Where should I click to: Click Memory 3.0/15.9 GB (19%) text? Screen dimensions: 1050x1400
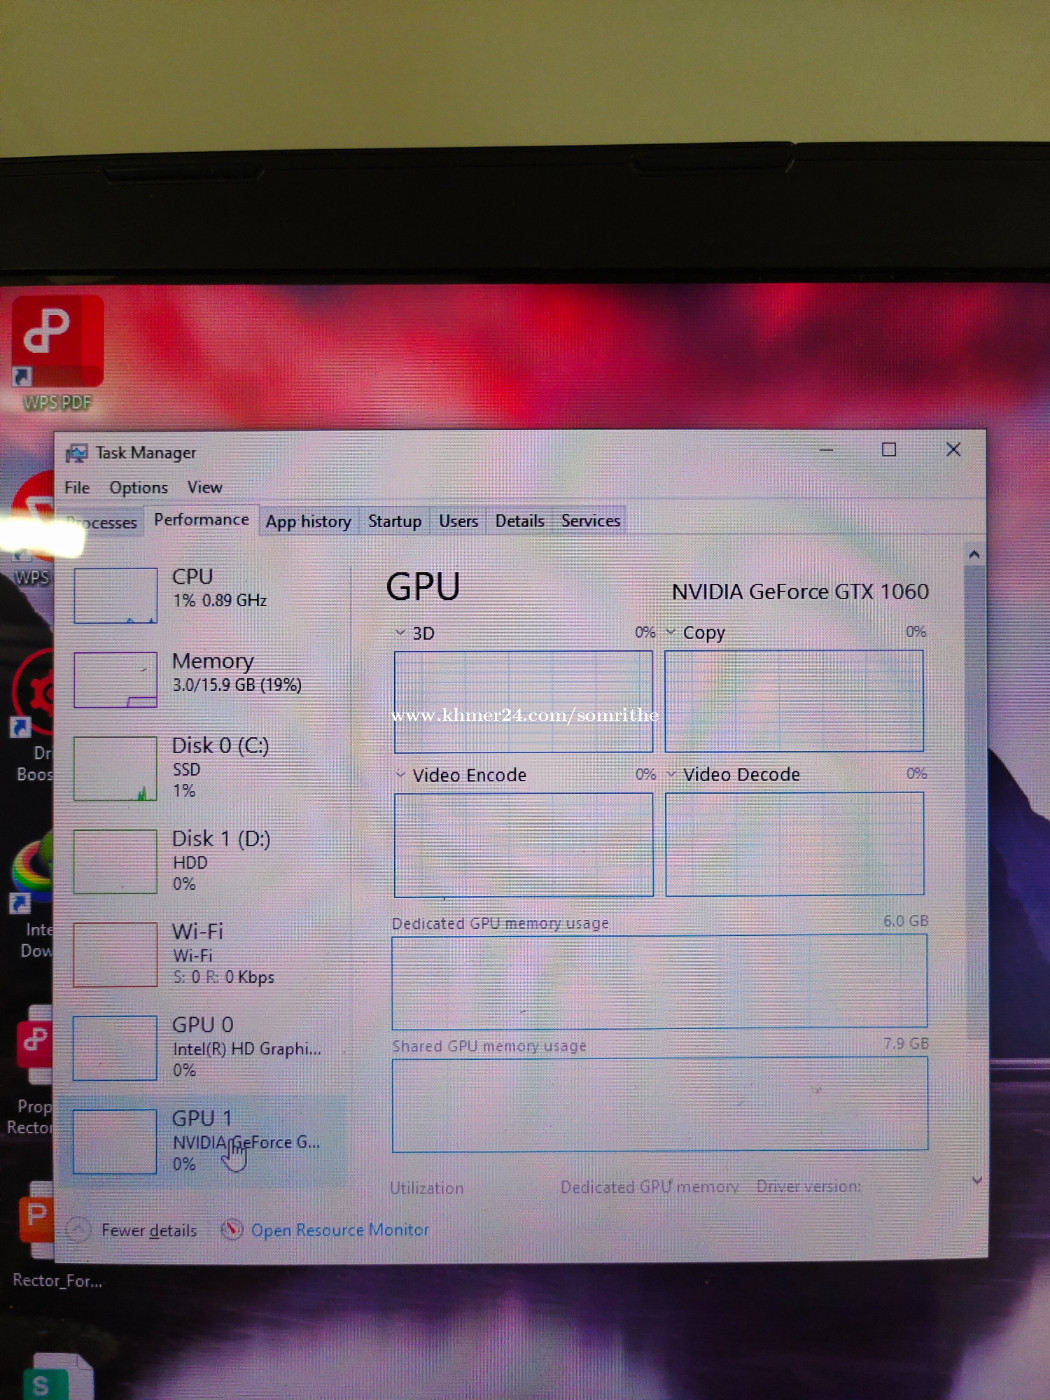(237, 685)
